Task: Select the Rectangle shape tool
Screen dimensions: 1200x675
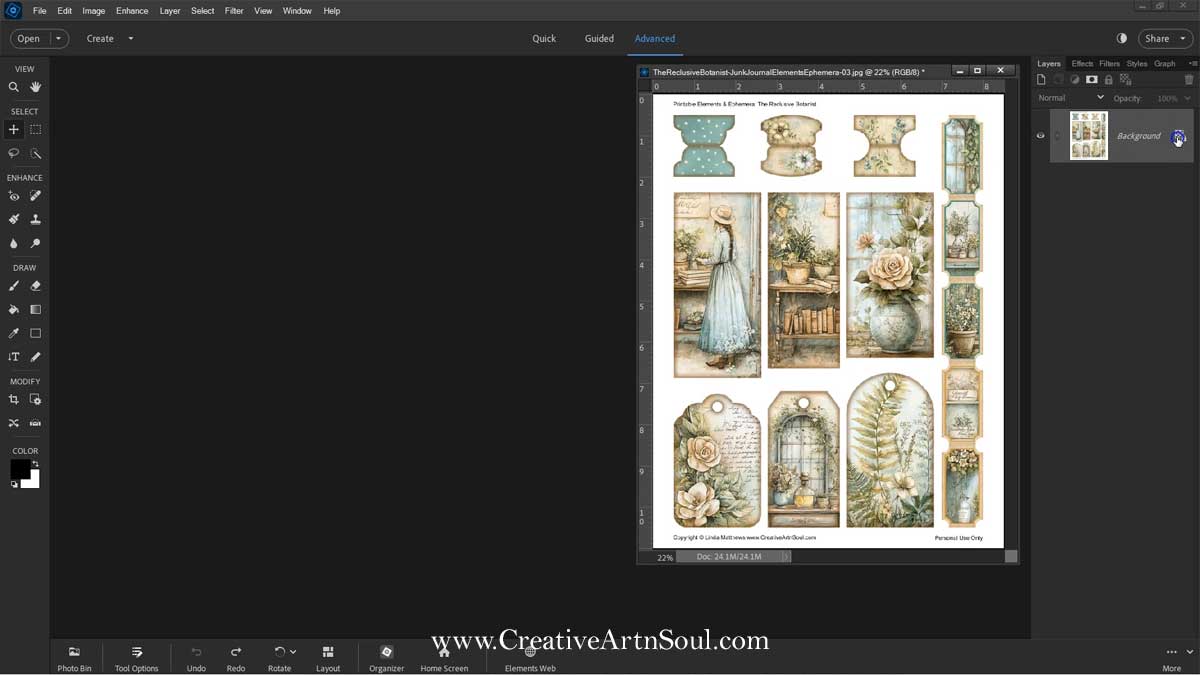Action: click(36, 333)
